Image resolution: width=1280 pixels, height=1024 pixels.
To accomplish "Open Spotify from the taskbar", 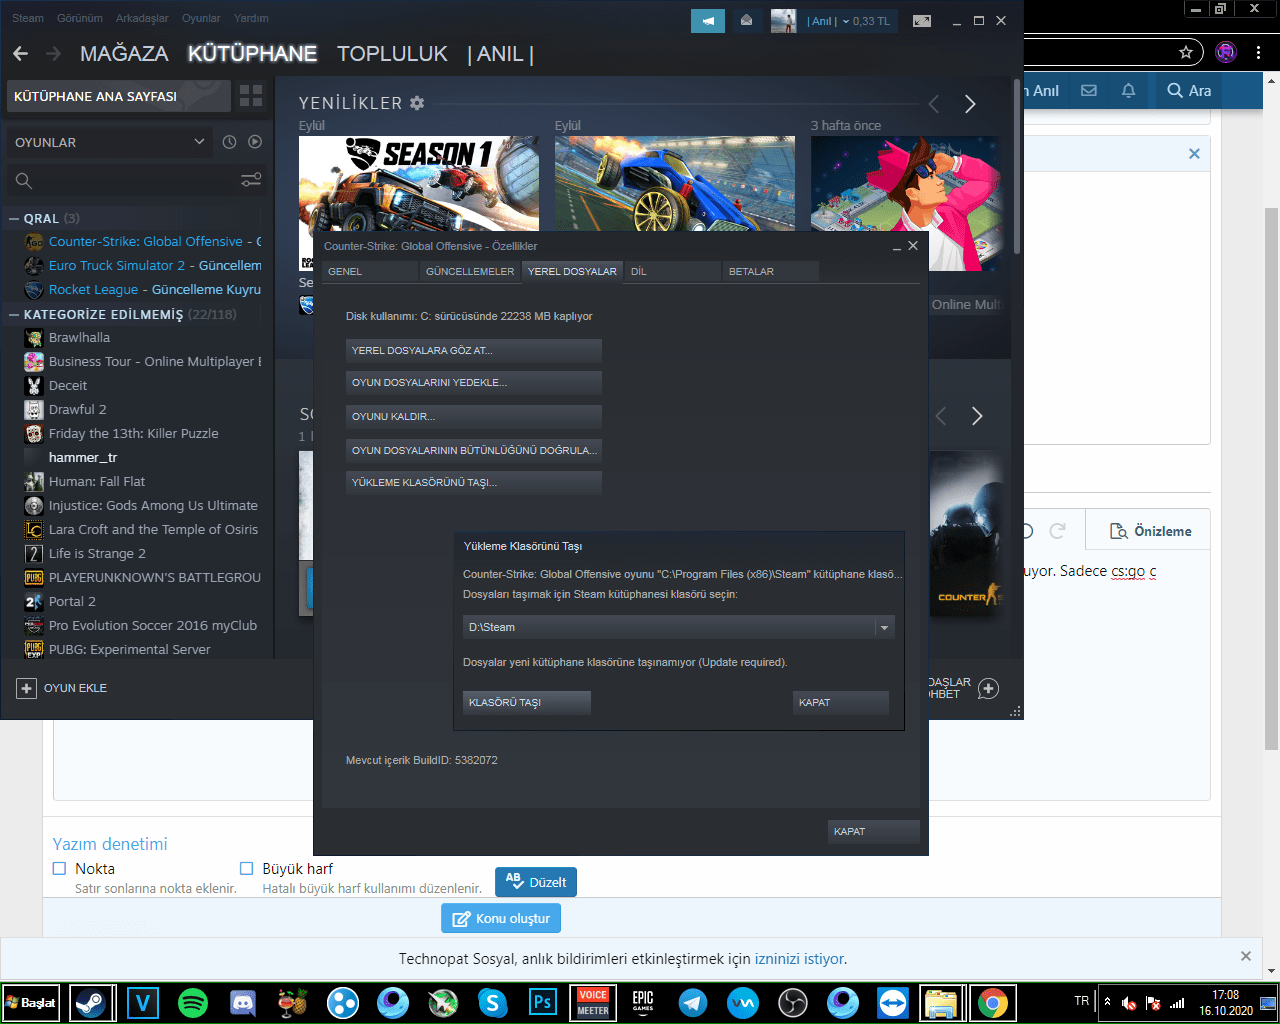I will pyautogui.click(x=193, y=1002).
